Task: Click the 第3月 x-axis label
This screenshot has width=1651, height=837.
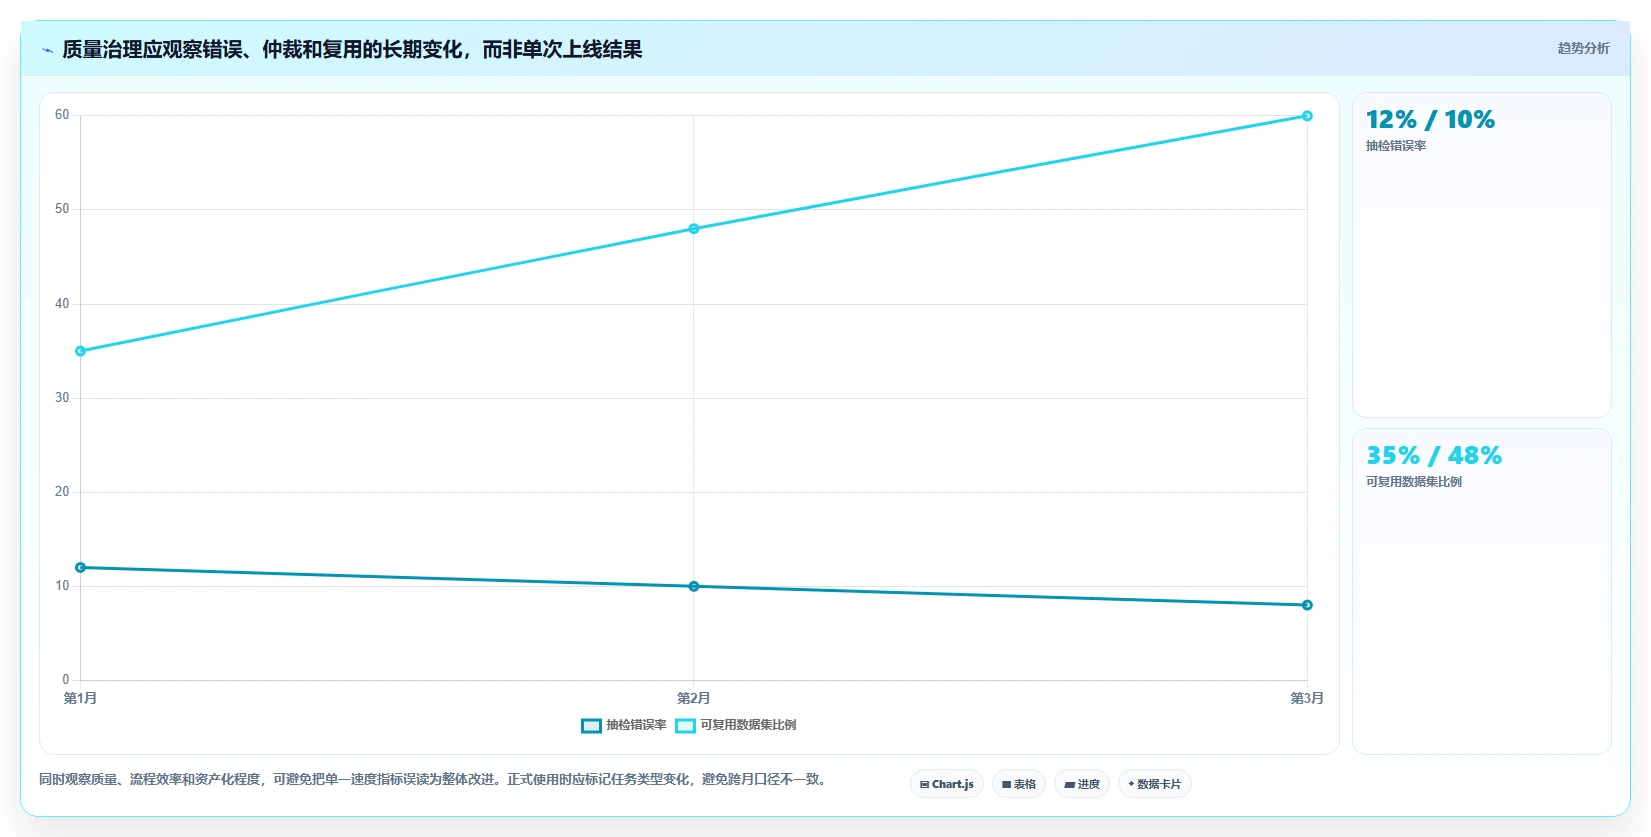Action: [x=1307, y=698]
